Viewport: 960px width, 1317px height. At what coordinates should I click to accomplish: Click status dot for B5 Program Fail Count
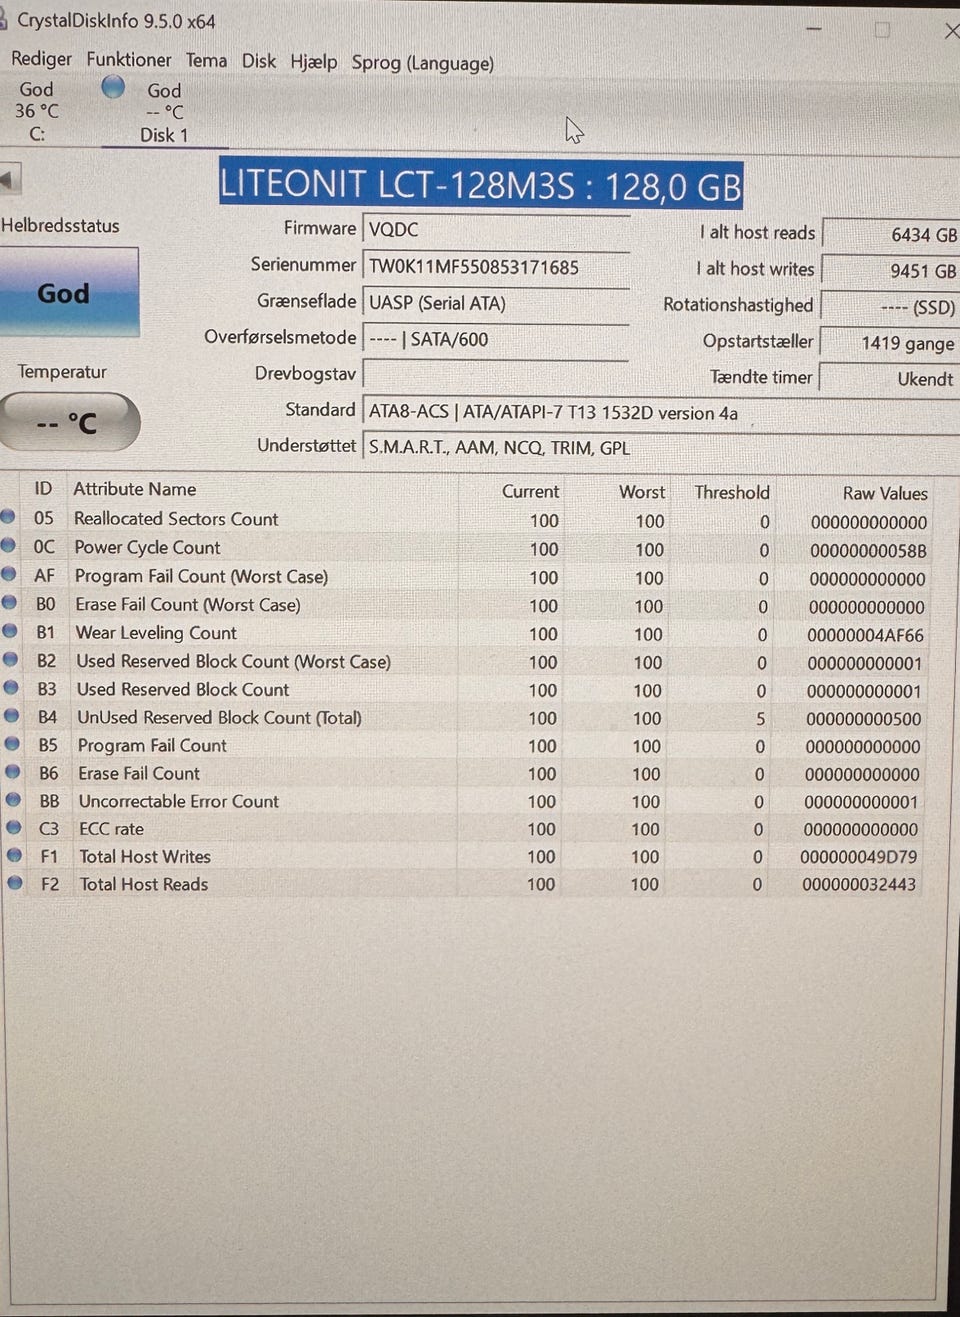click(12, 744)
